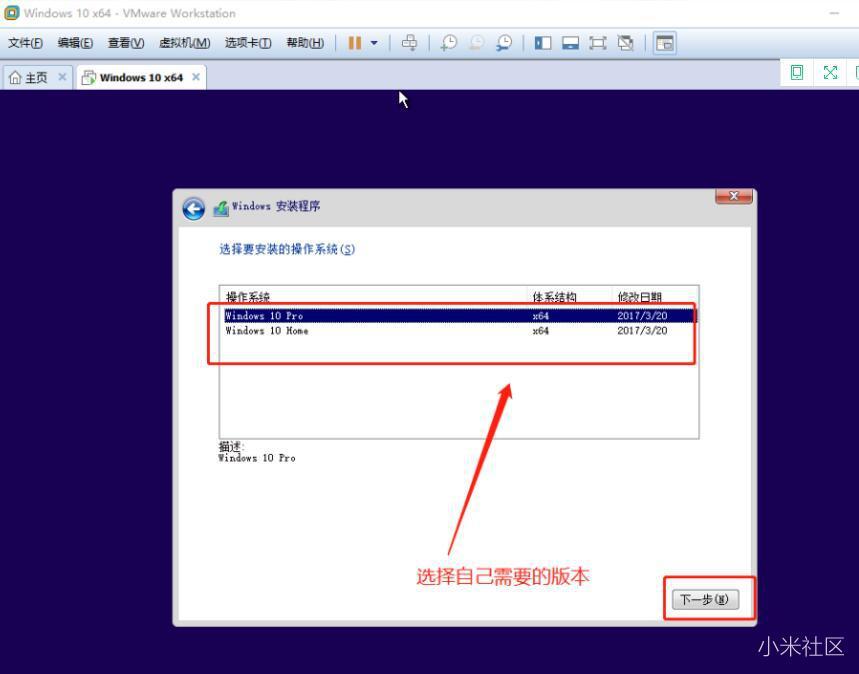This screenshot has height=674, width=859.
Task: Send Ctrl+Alt+Del to the VM
Action: coord(409,43)
